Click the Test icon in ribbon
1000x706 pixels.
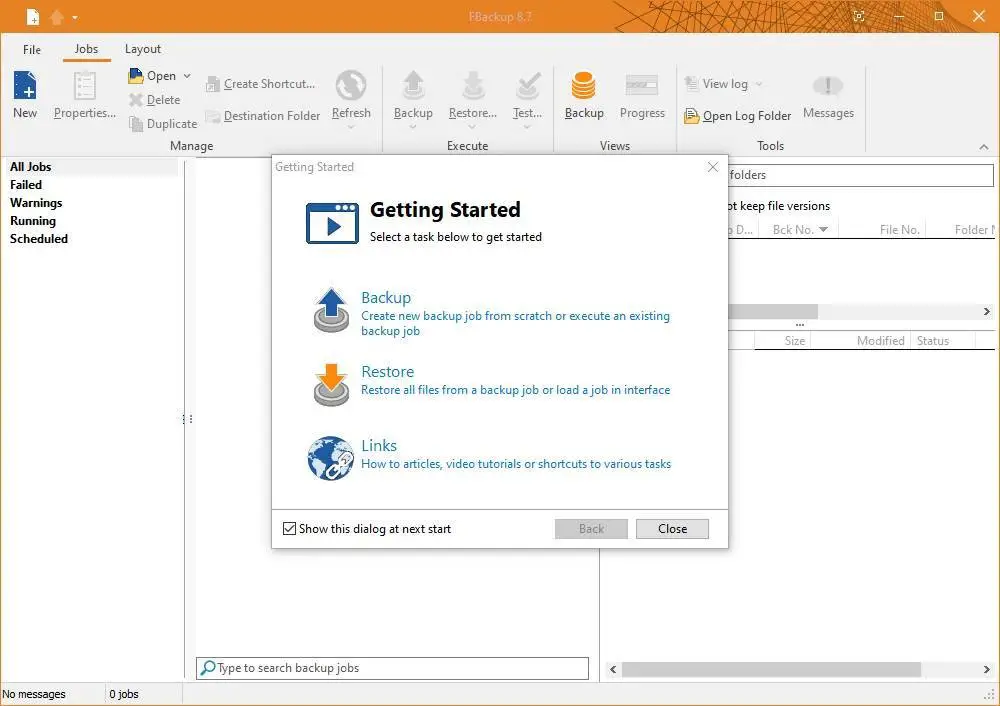pos(528,85)
